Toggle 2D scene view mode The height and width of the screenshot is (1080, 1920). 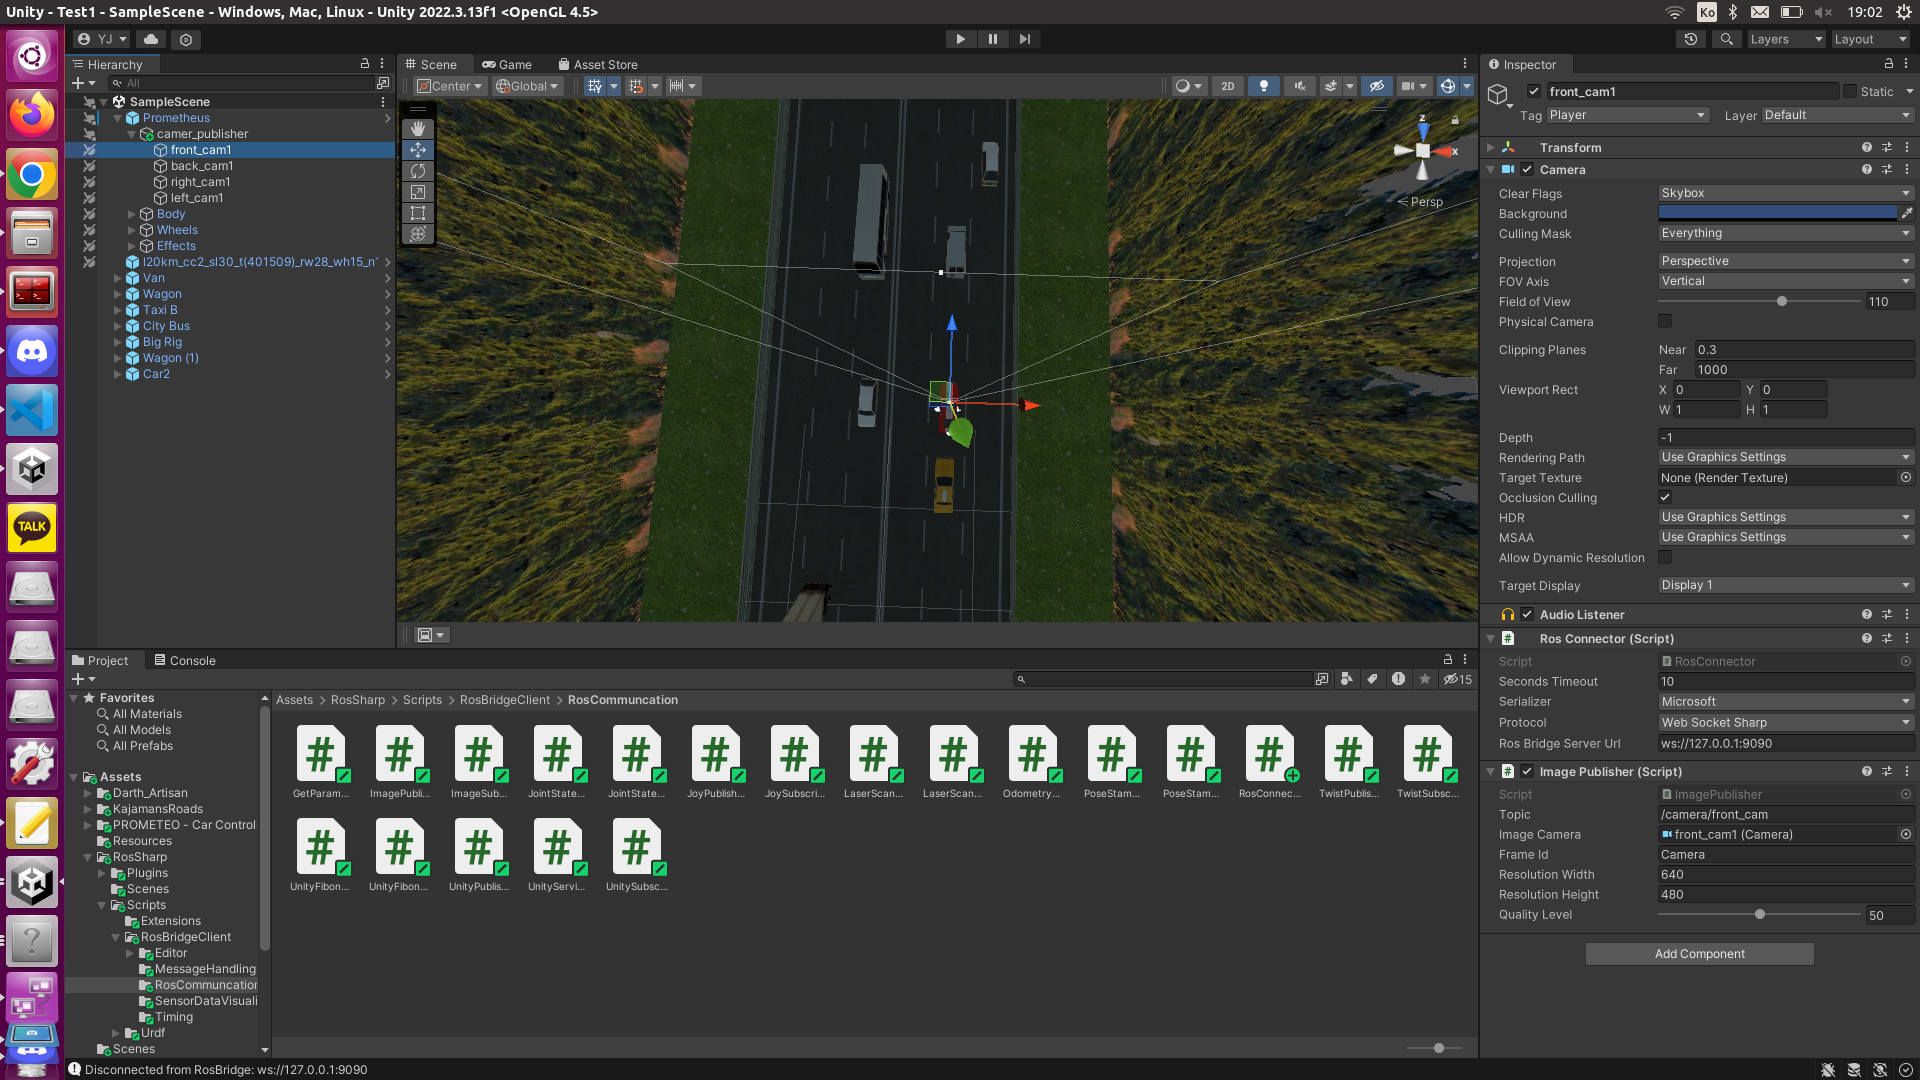click(x=1227, y=86)
